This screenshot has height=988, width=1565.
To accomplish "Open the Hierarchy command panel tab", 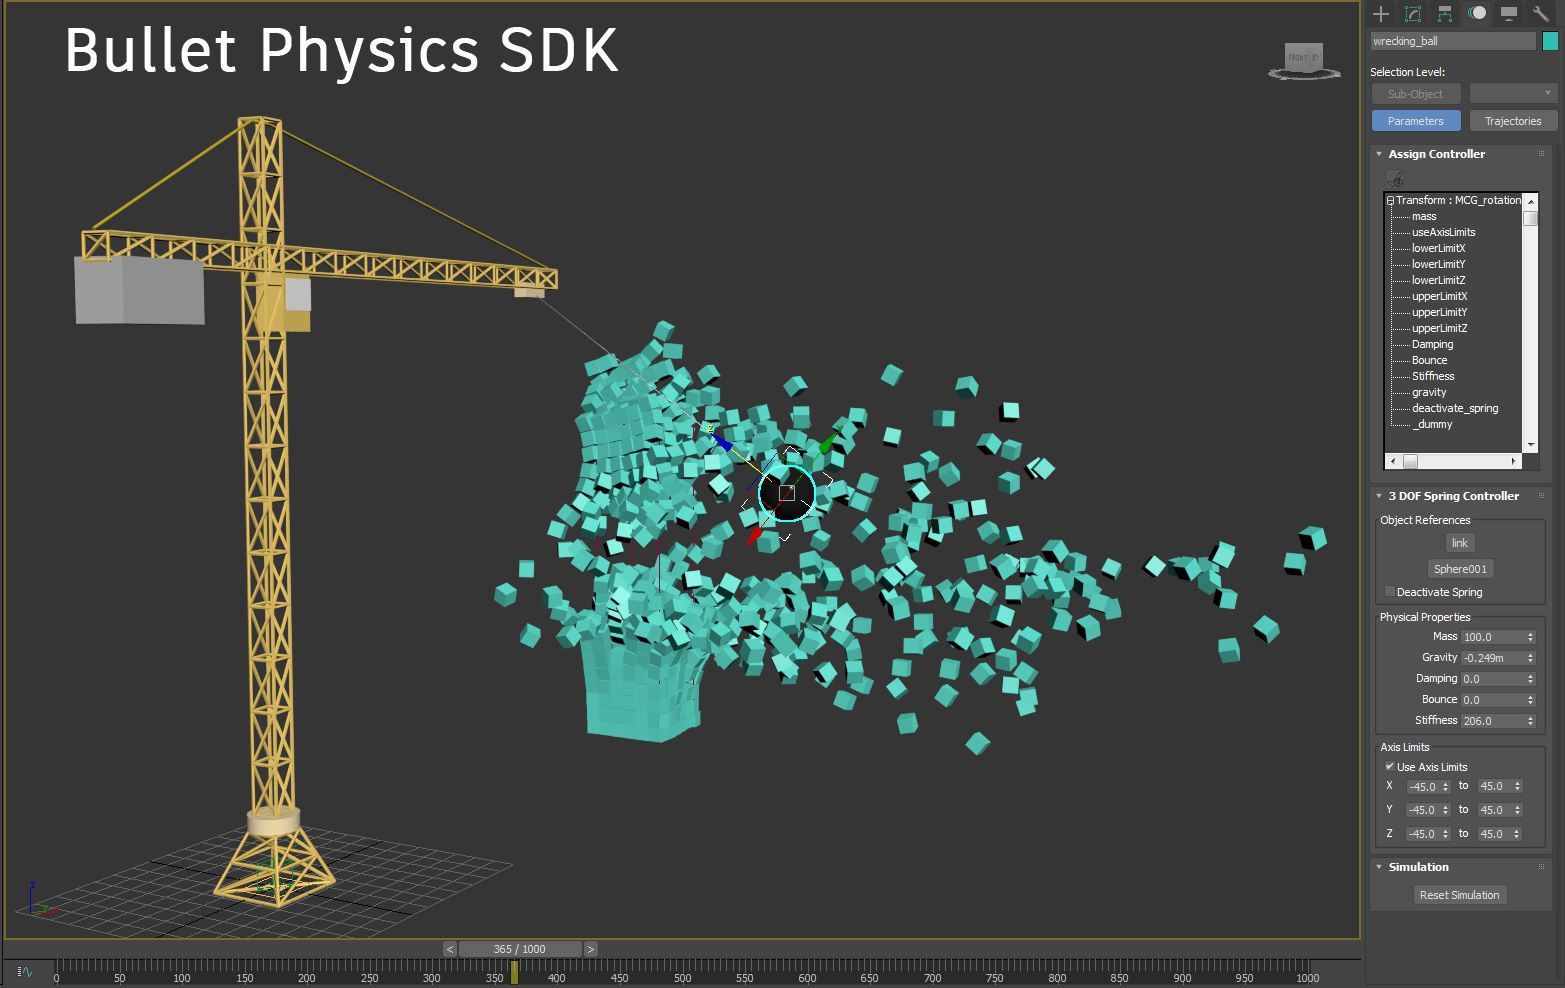I will (x=1445, y=14).
